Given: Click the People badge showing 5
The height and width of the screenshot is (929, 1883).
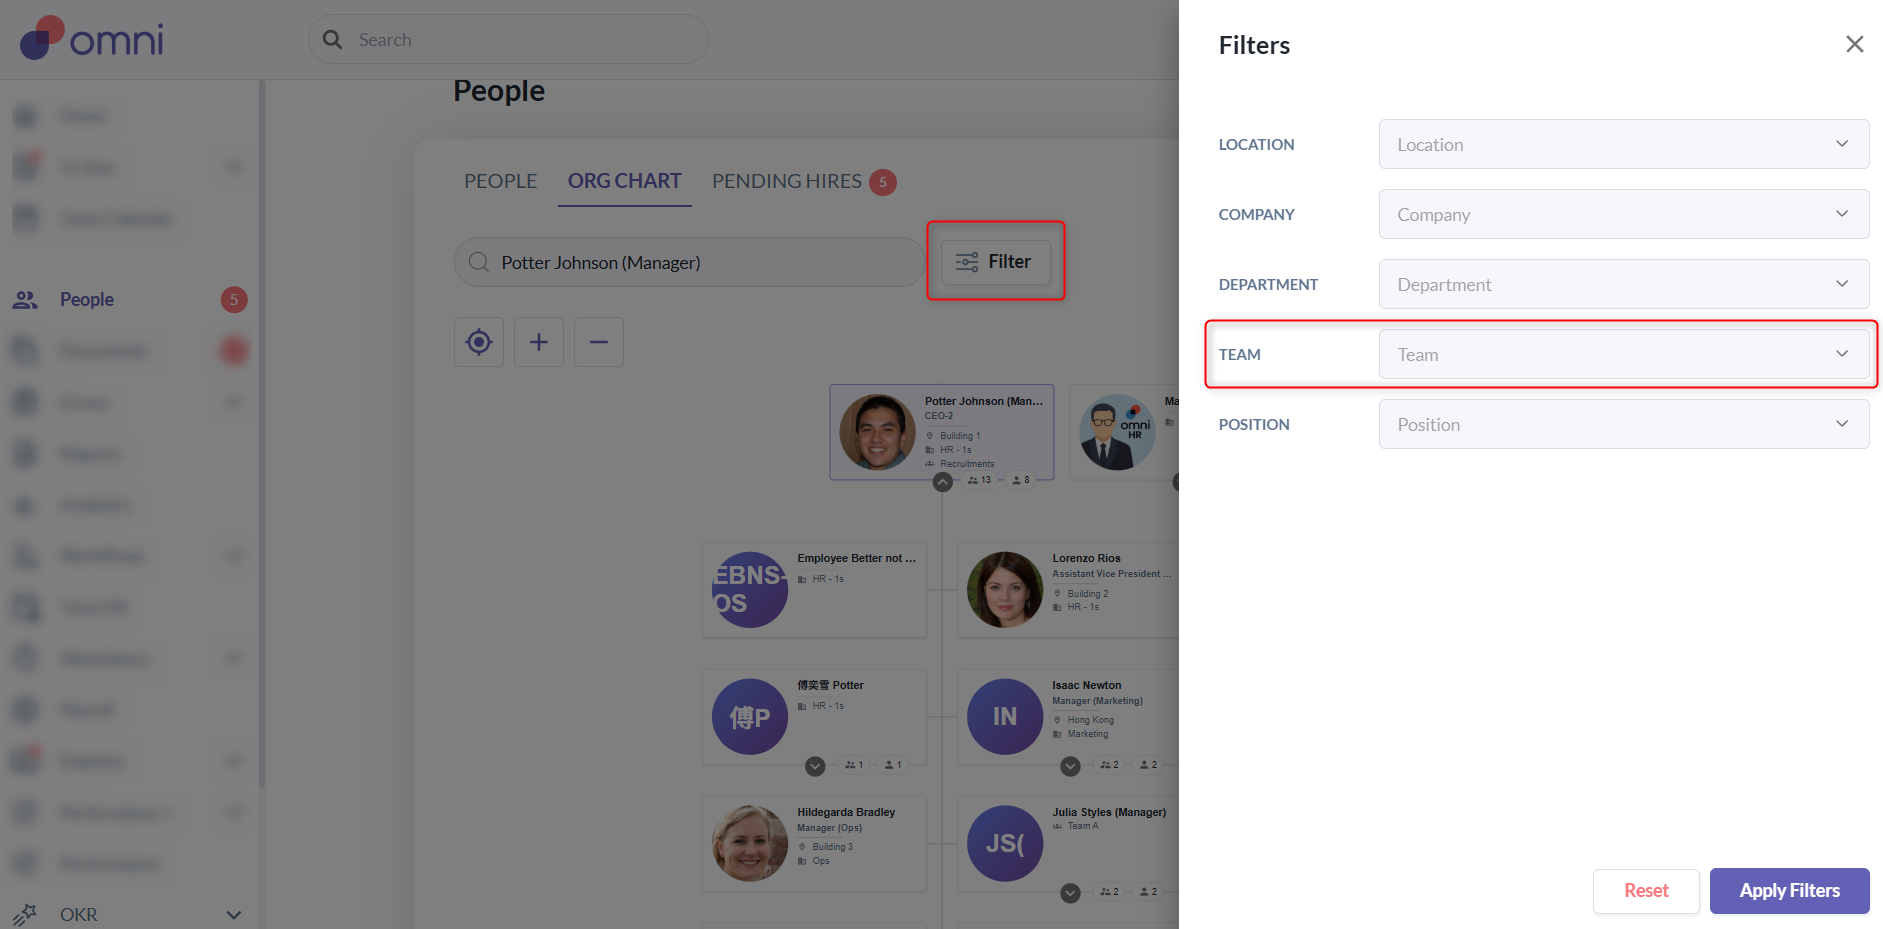Looking at the screenshot, I should coord(234,300).
